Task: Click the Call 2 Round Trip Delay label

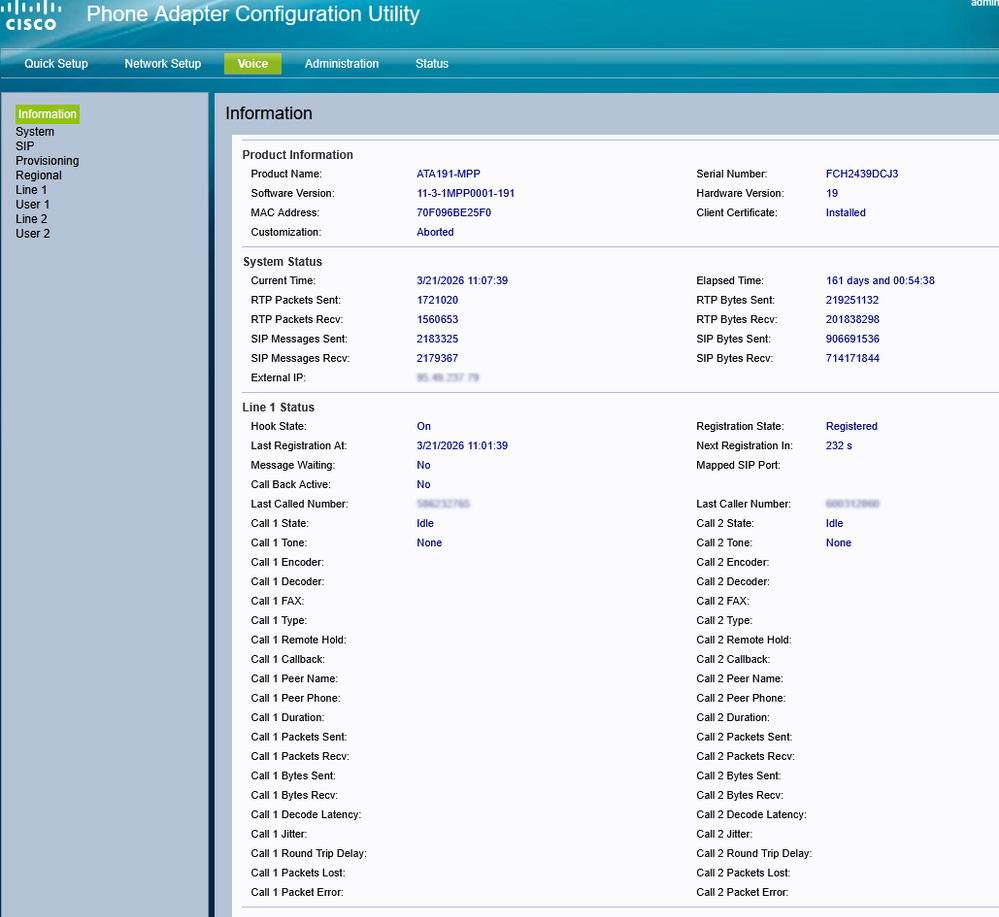Action: click(754, 853)
